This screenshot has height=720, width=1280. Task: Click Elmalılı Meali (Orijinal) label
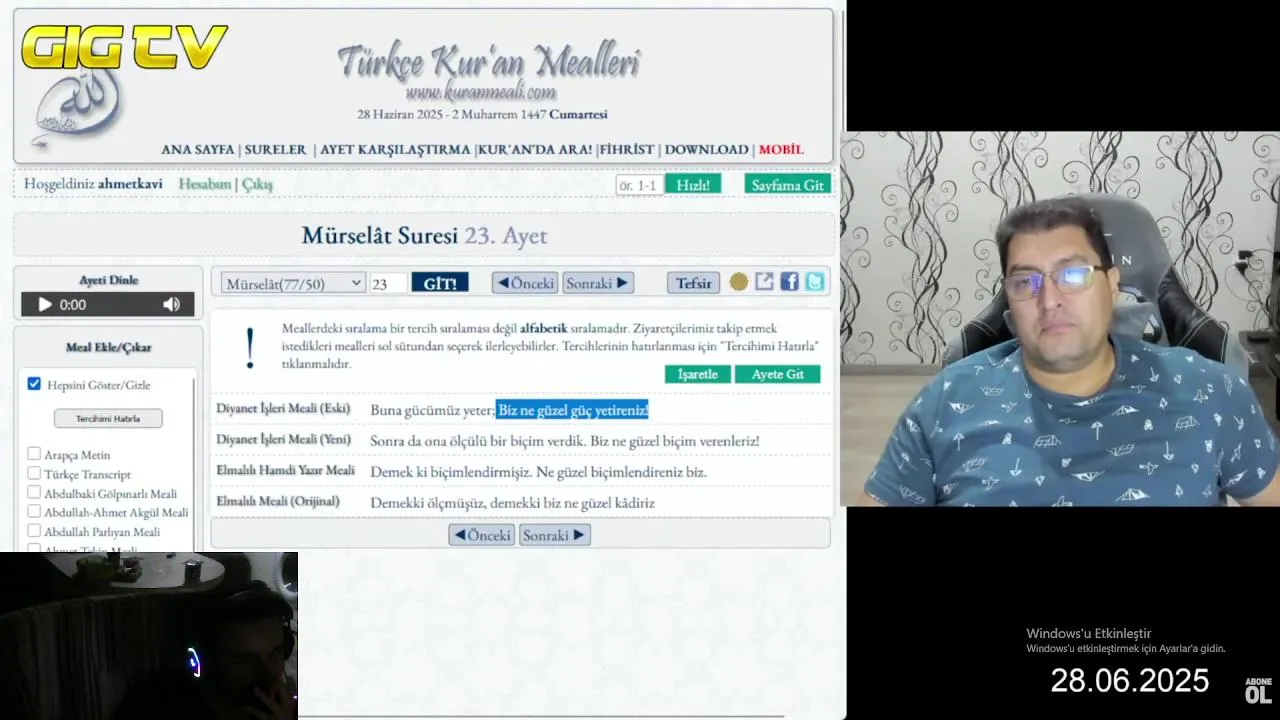278,502
